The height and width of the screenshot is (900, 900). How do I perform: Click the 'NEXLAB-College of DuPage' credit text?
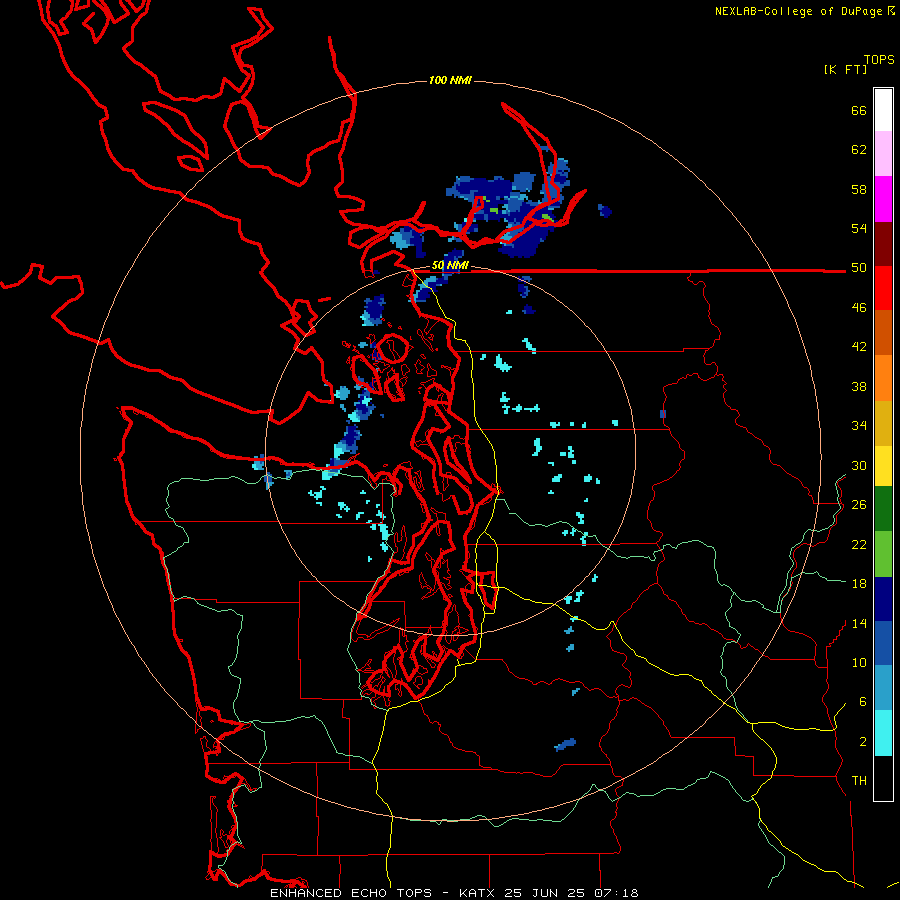tap(798, 11)
